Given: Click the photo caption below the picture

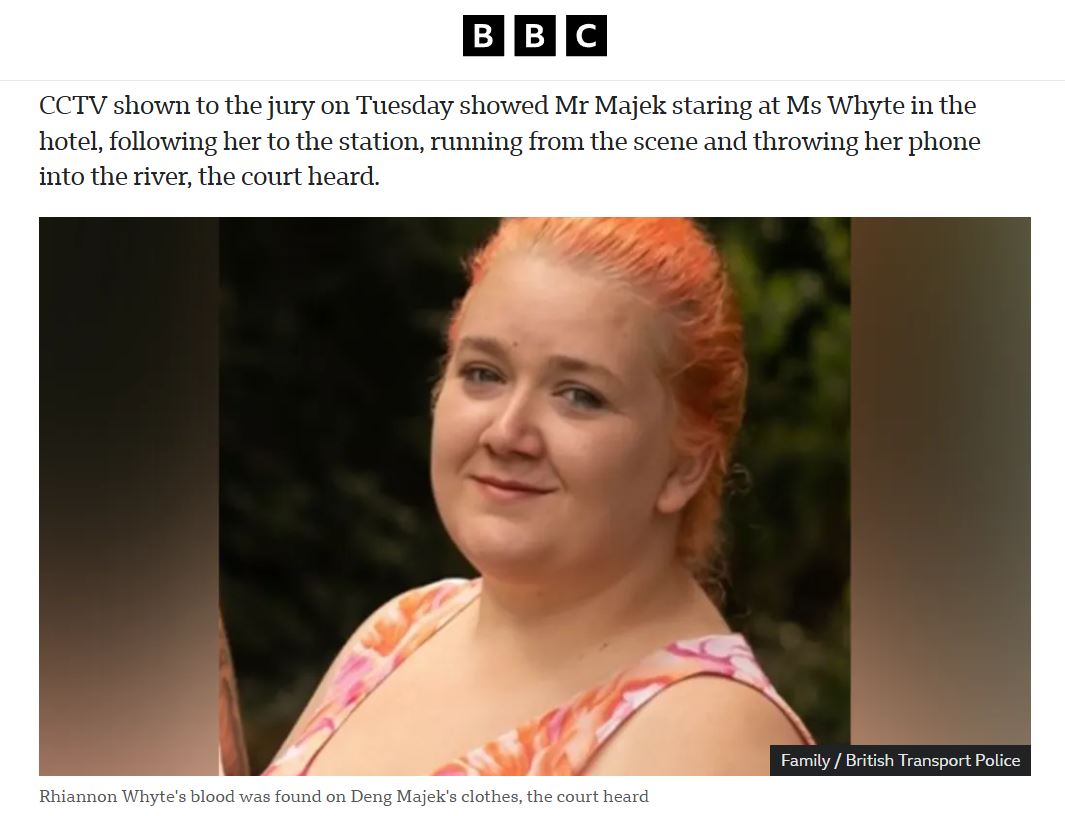Looking at the screenshot, I should 344,796.
